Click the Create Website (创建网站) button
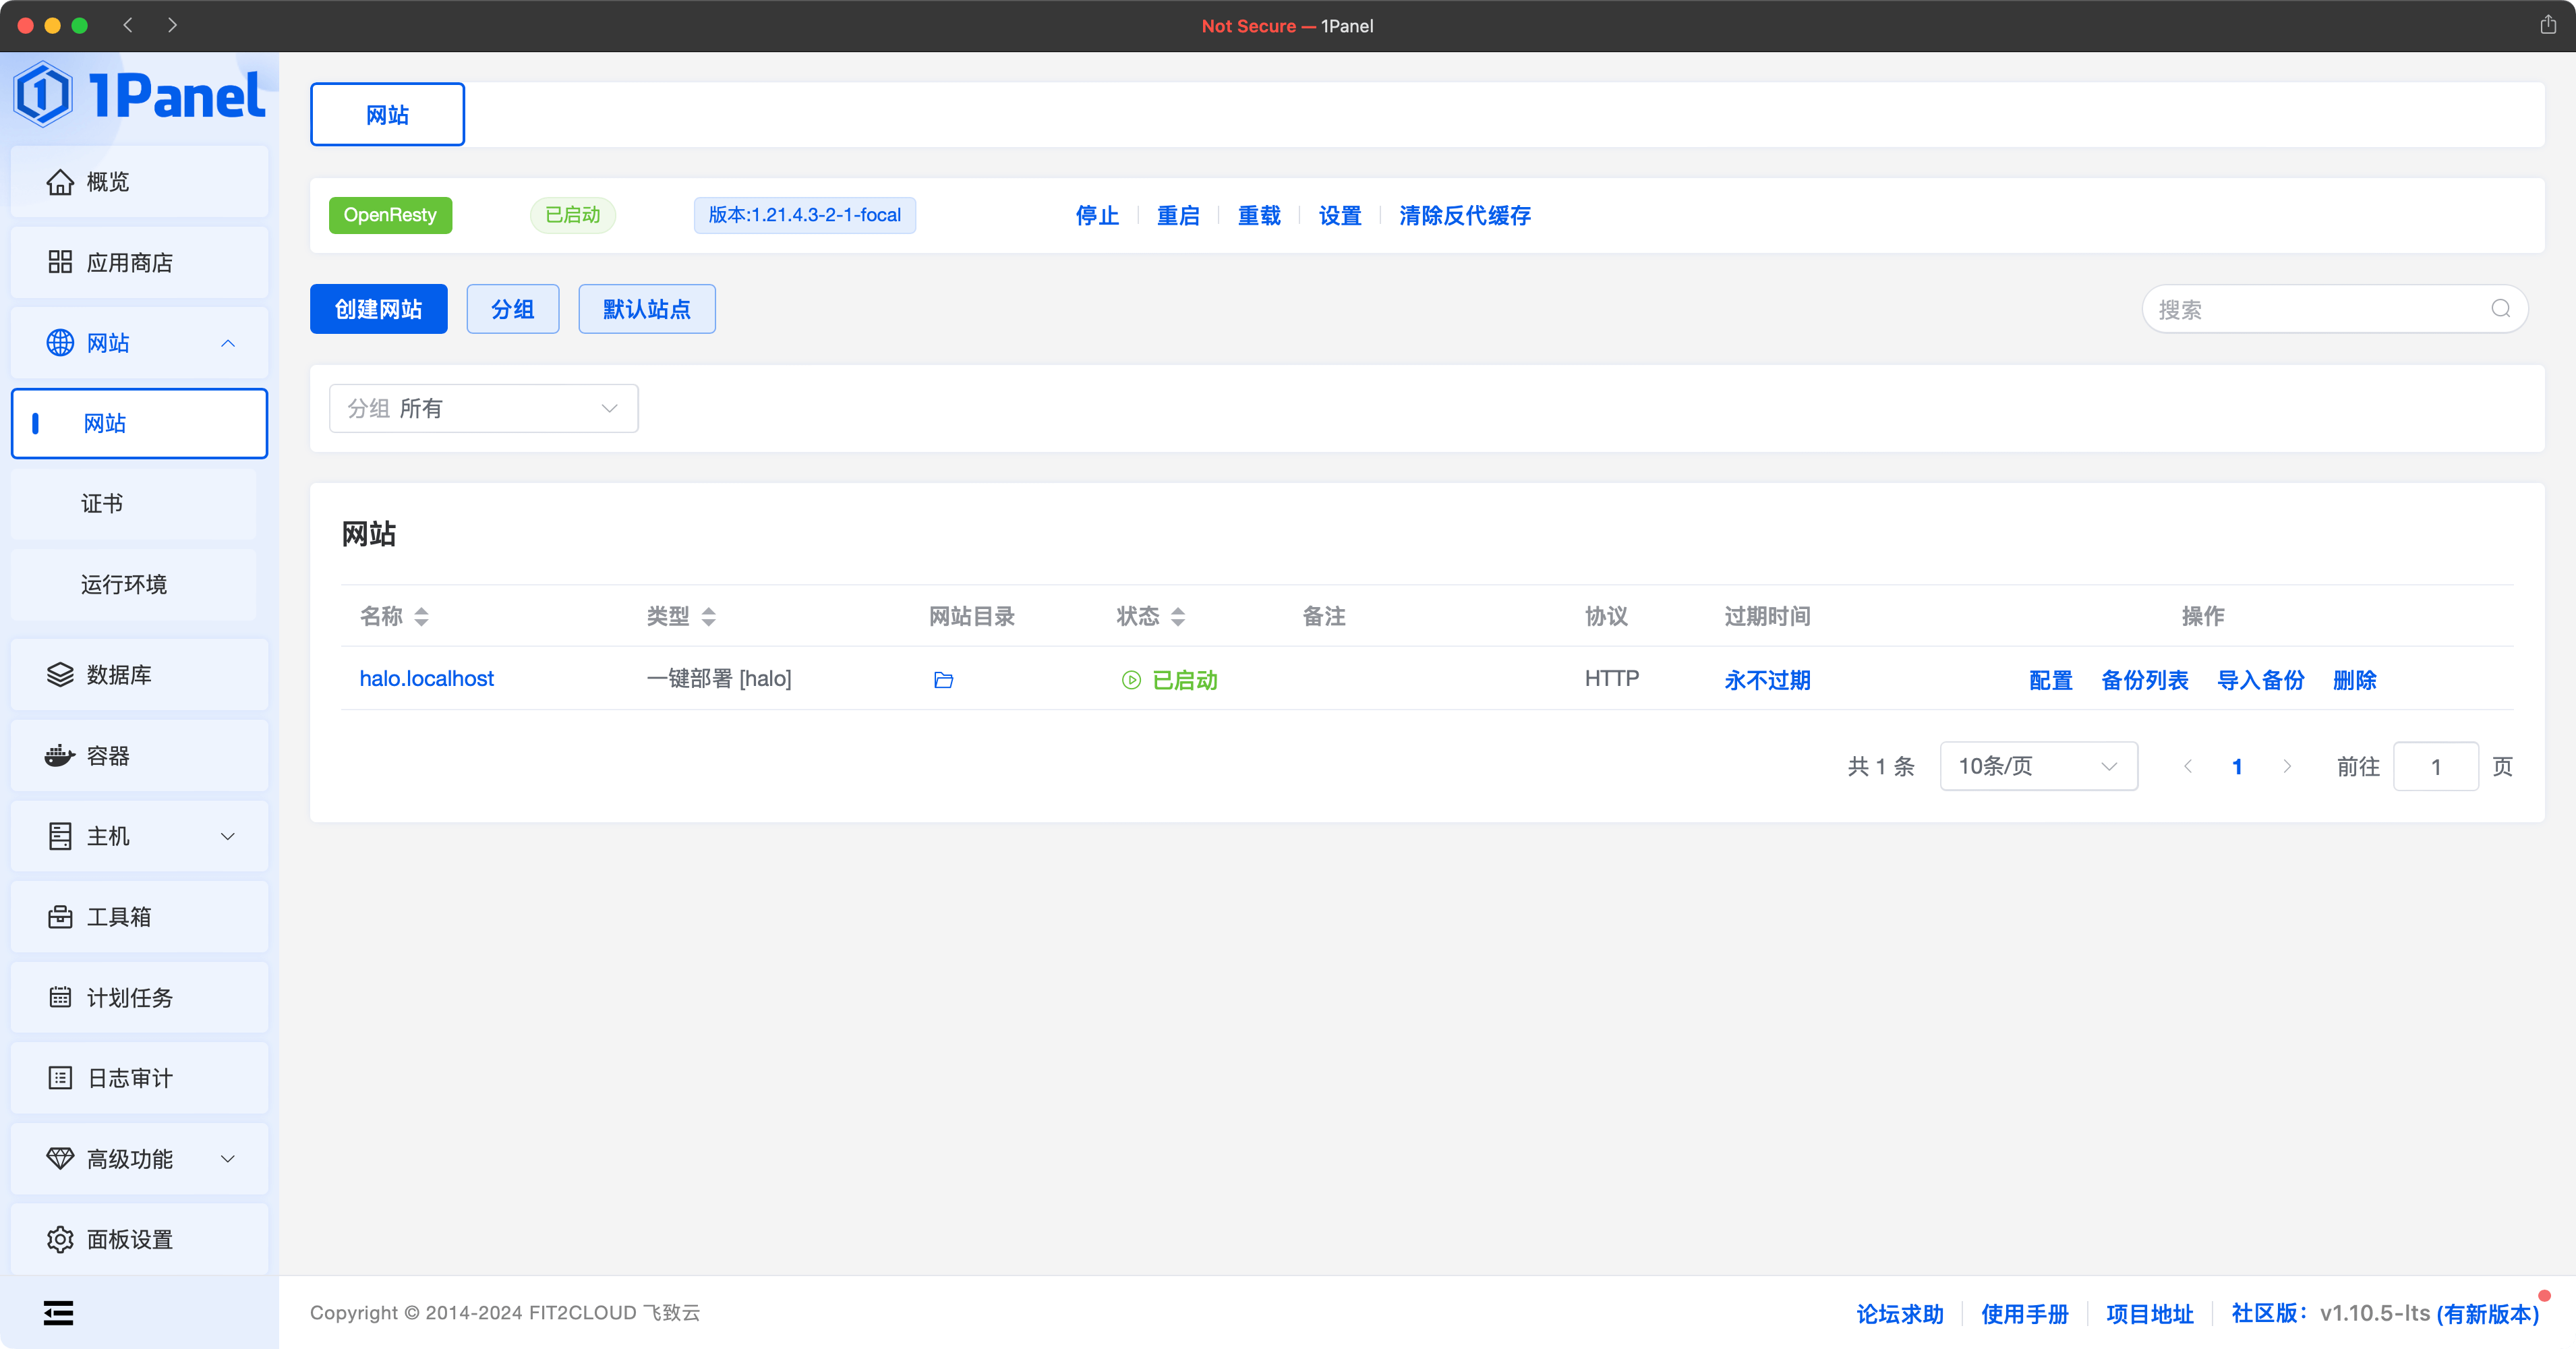This screenshot has height=1349, width=2576. pos(378,309)
